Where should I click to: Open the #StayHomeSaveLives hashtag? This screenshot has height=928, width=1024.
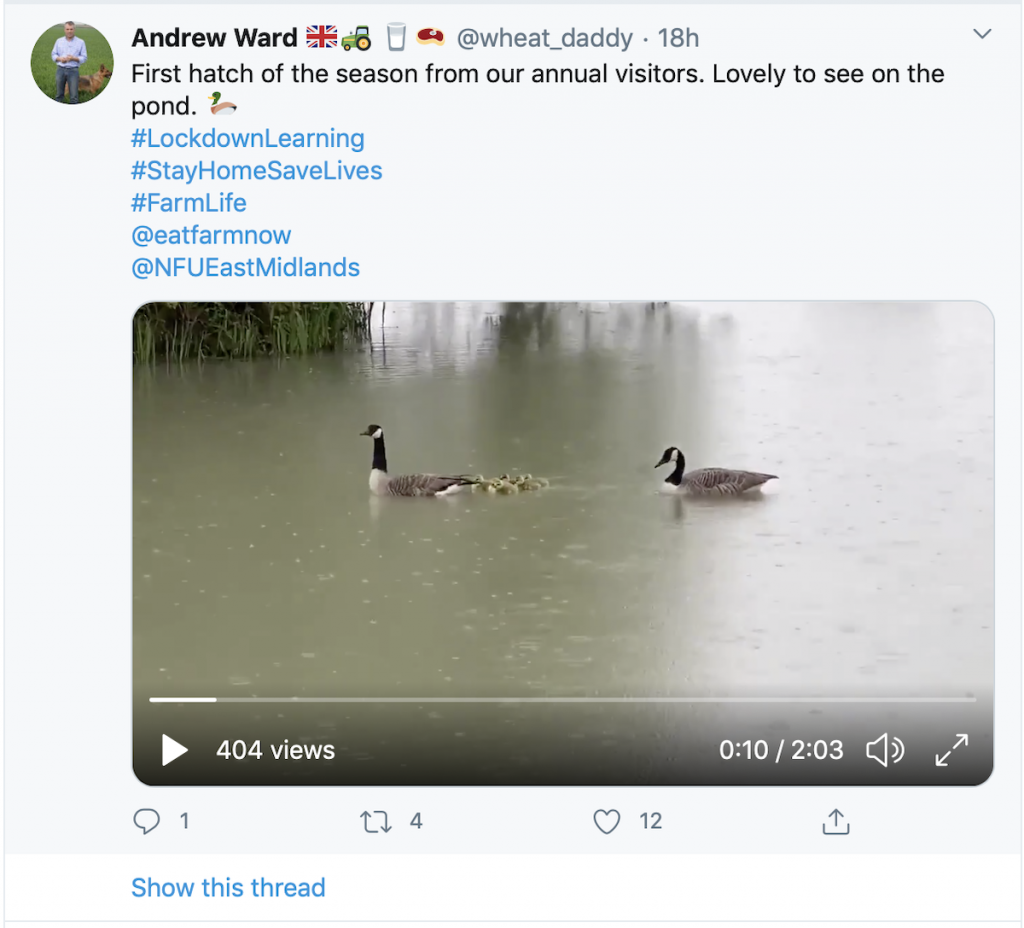pyautogui.click(x=257, y=171)
